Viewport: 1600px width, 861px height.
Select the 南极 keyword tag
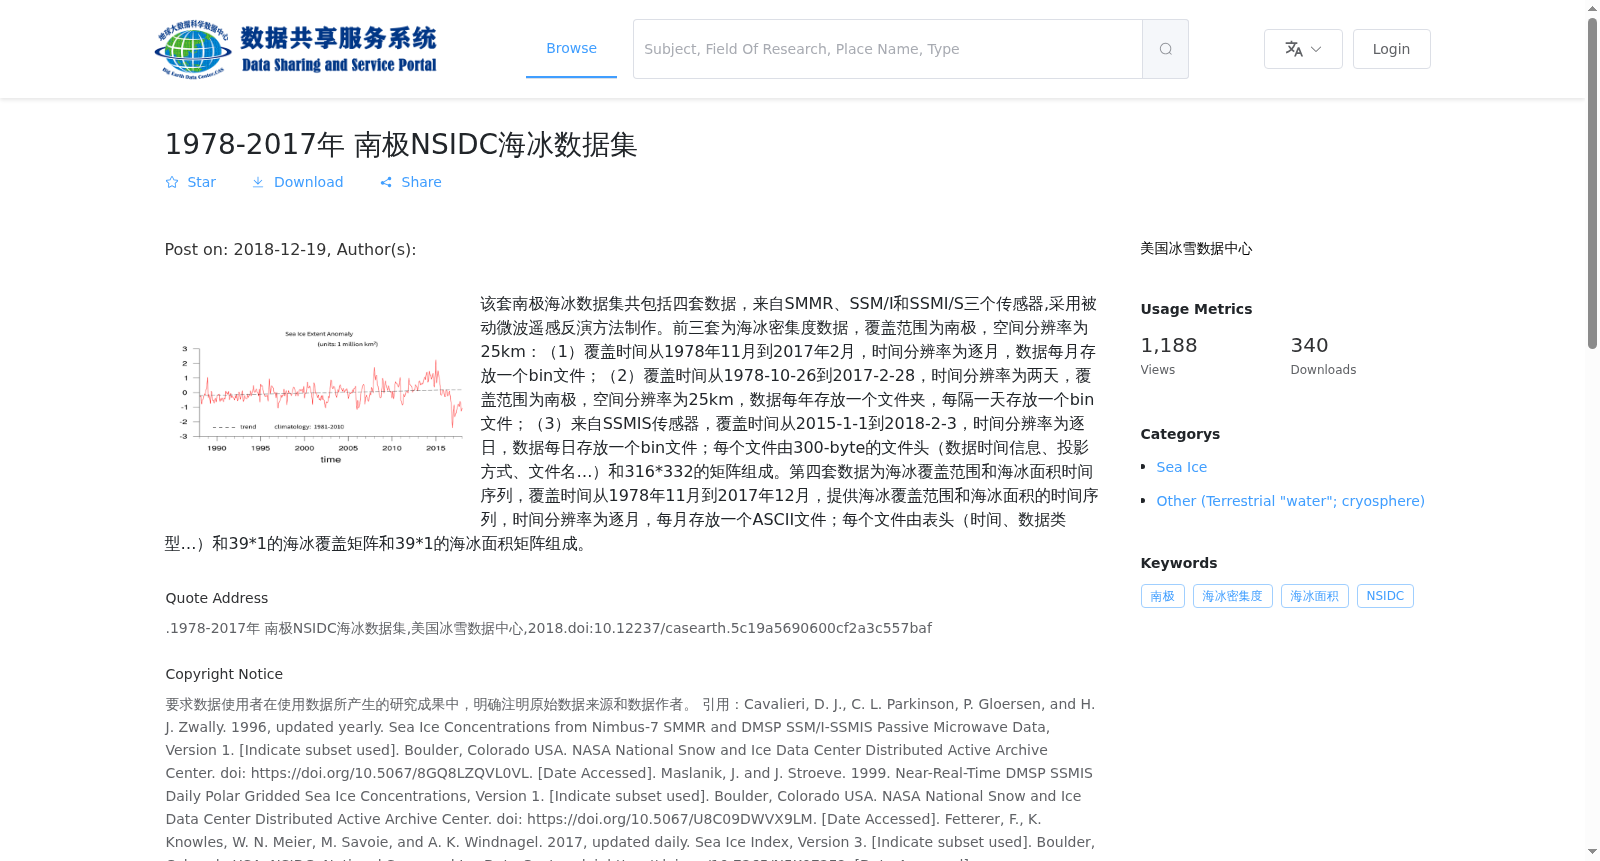(1162, 596)
